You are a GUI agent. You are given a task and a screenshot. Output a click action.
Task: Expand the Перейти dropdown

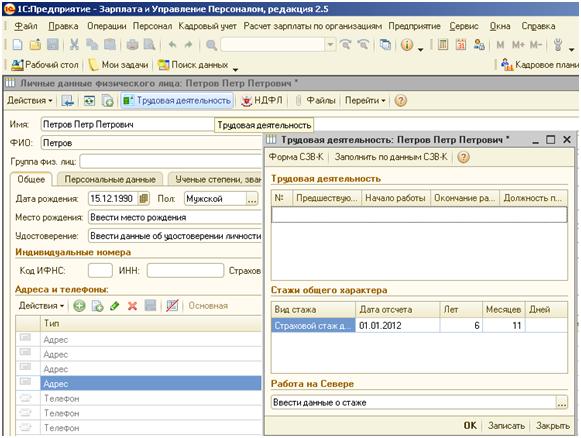[x=365, y=100]
